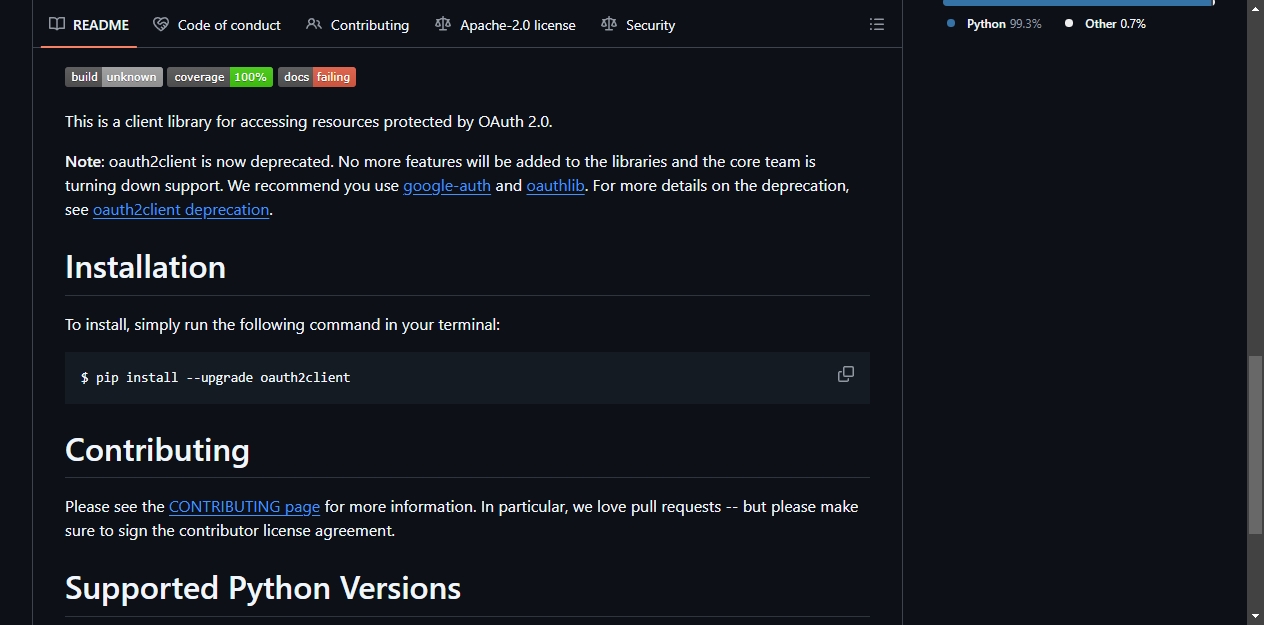Click the coverage 100% badge
The image size is (1264, 625).
220,77
